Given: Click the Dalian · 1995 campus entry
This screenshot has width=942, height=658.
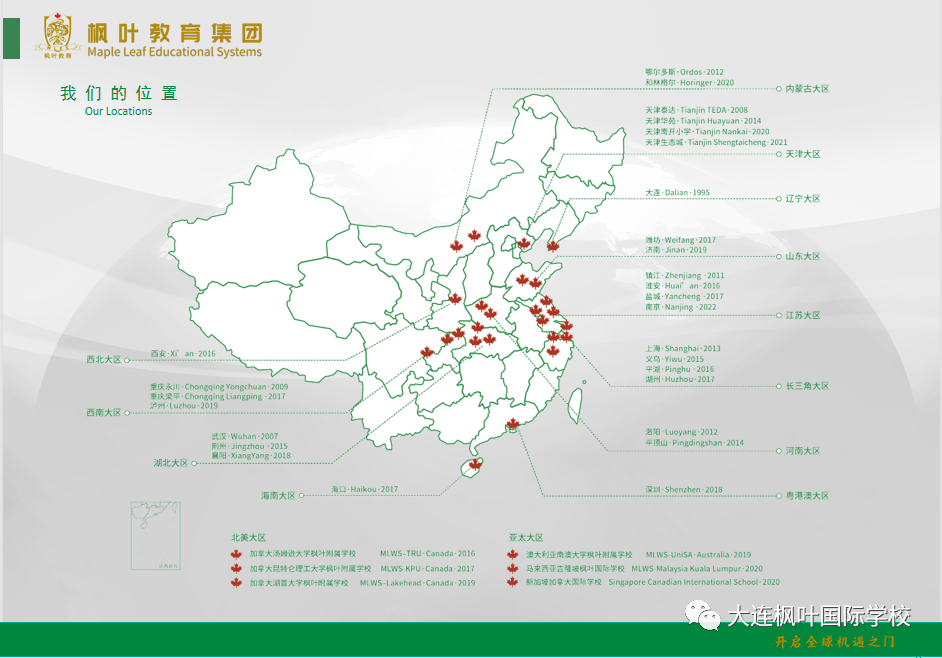Looking at the screenshot, I should tap(678, 192).
